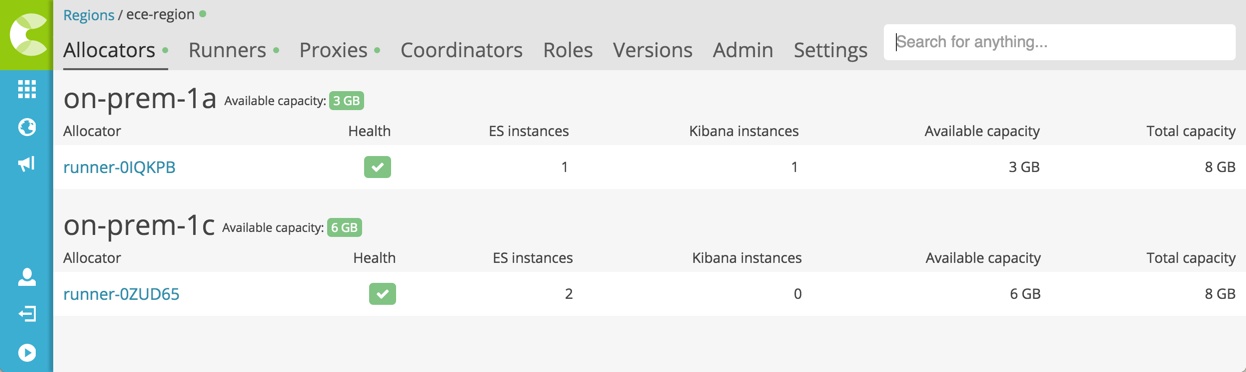The image size is (1246, 372).
Task: Switch to the Runners tab
Action: (x=227, y=50)
